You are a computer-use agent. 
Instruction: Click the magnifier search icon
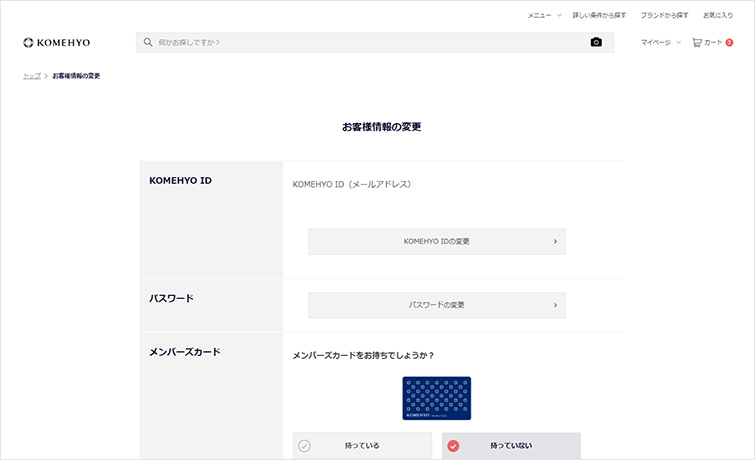[x=148, y=42]
